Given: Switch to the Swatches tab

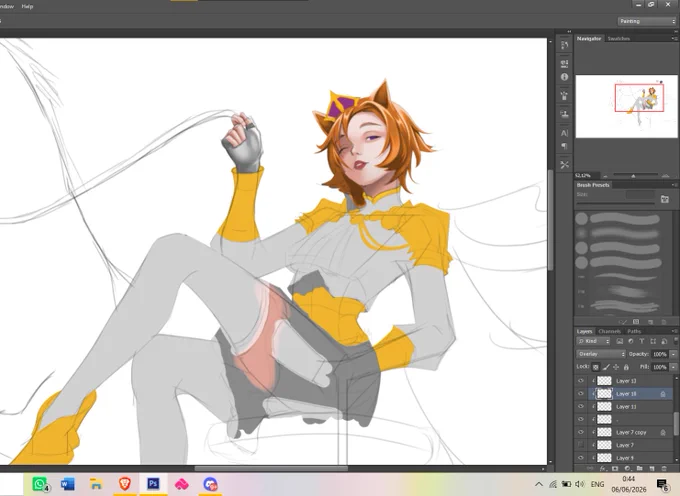Looking at the screenshot, I should click(x=618, y=39).
